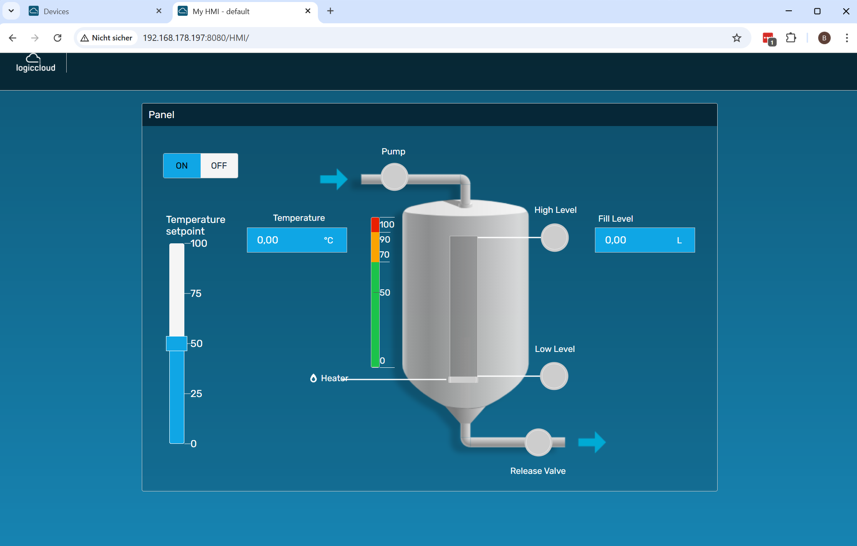The height and width of the screenshot is (546, 857).
Task: Click the Heater flame icon
Action: point(313,378)
